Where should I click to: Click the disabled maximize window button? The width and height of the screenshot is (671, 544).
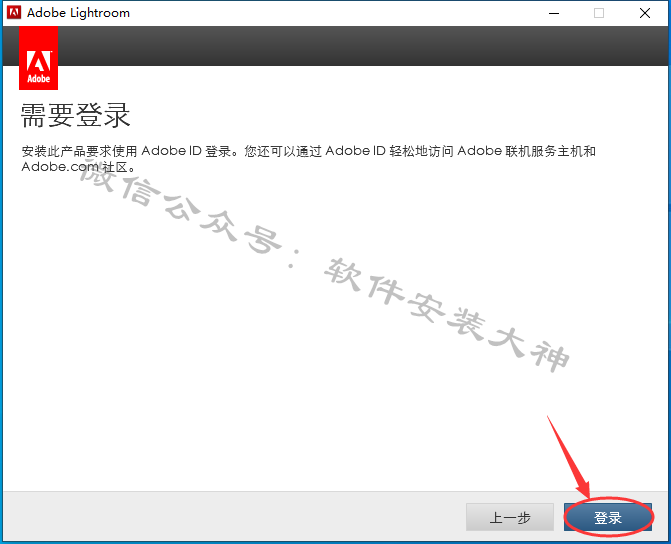pyautogui.click(x=599, y=13)
